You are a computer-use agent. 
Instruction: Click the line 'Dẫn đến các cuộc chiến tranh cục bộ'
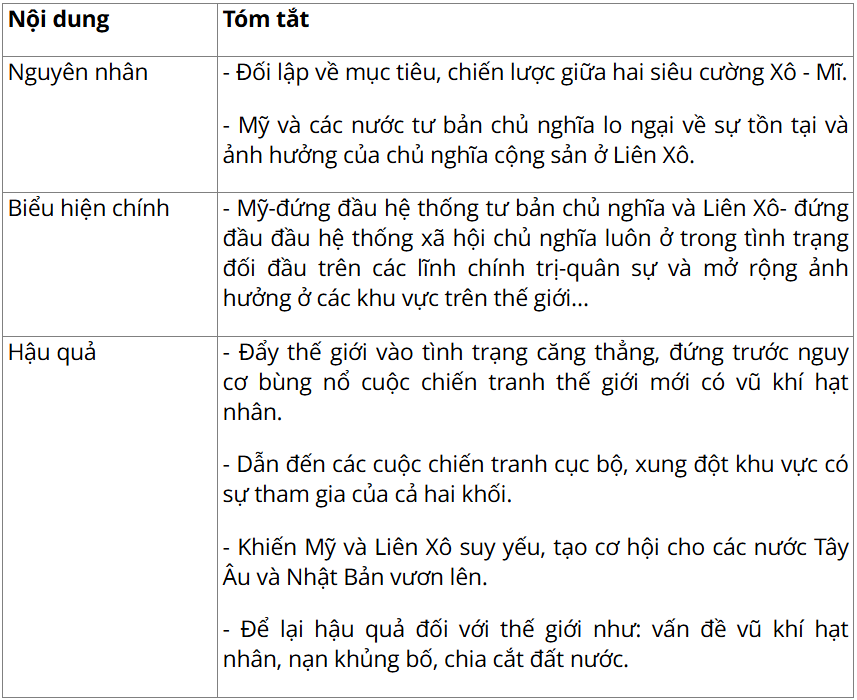tap(535, 464)
